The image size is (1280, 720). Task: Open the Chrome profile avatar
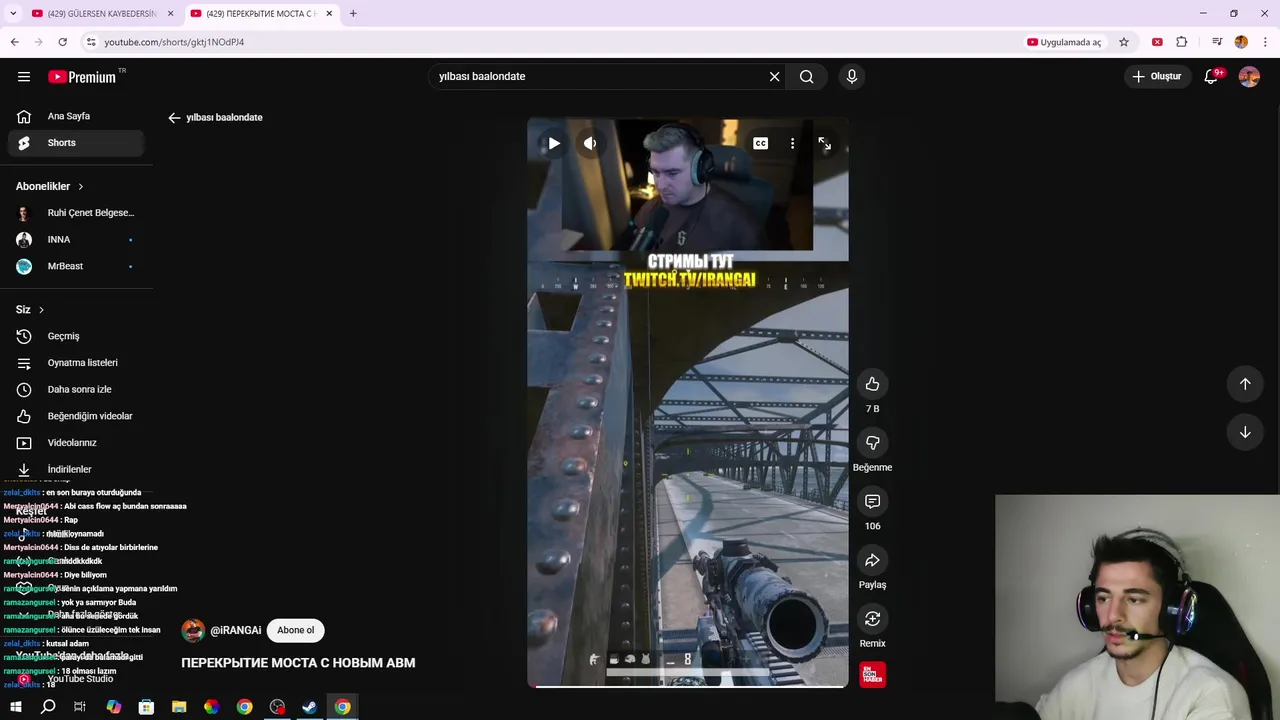[x=1241, y=42]
